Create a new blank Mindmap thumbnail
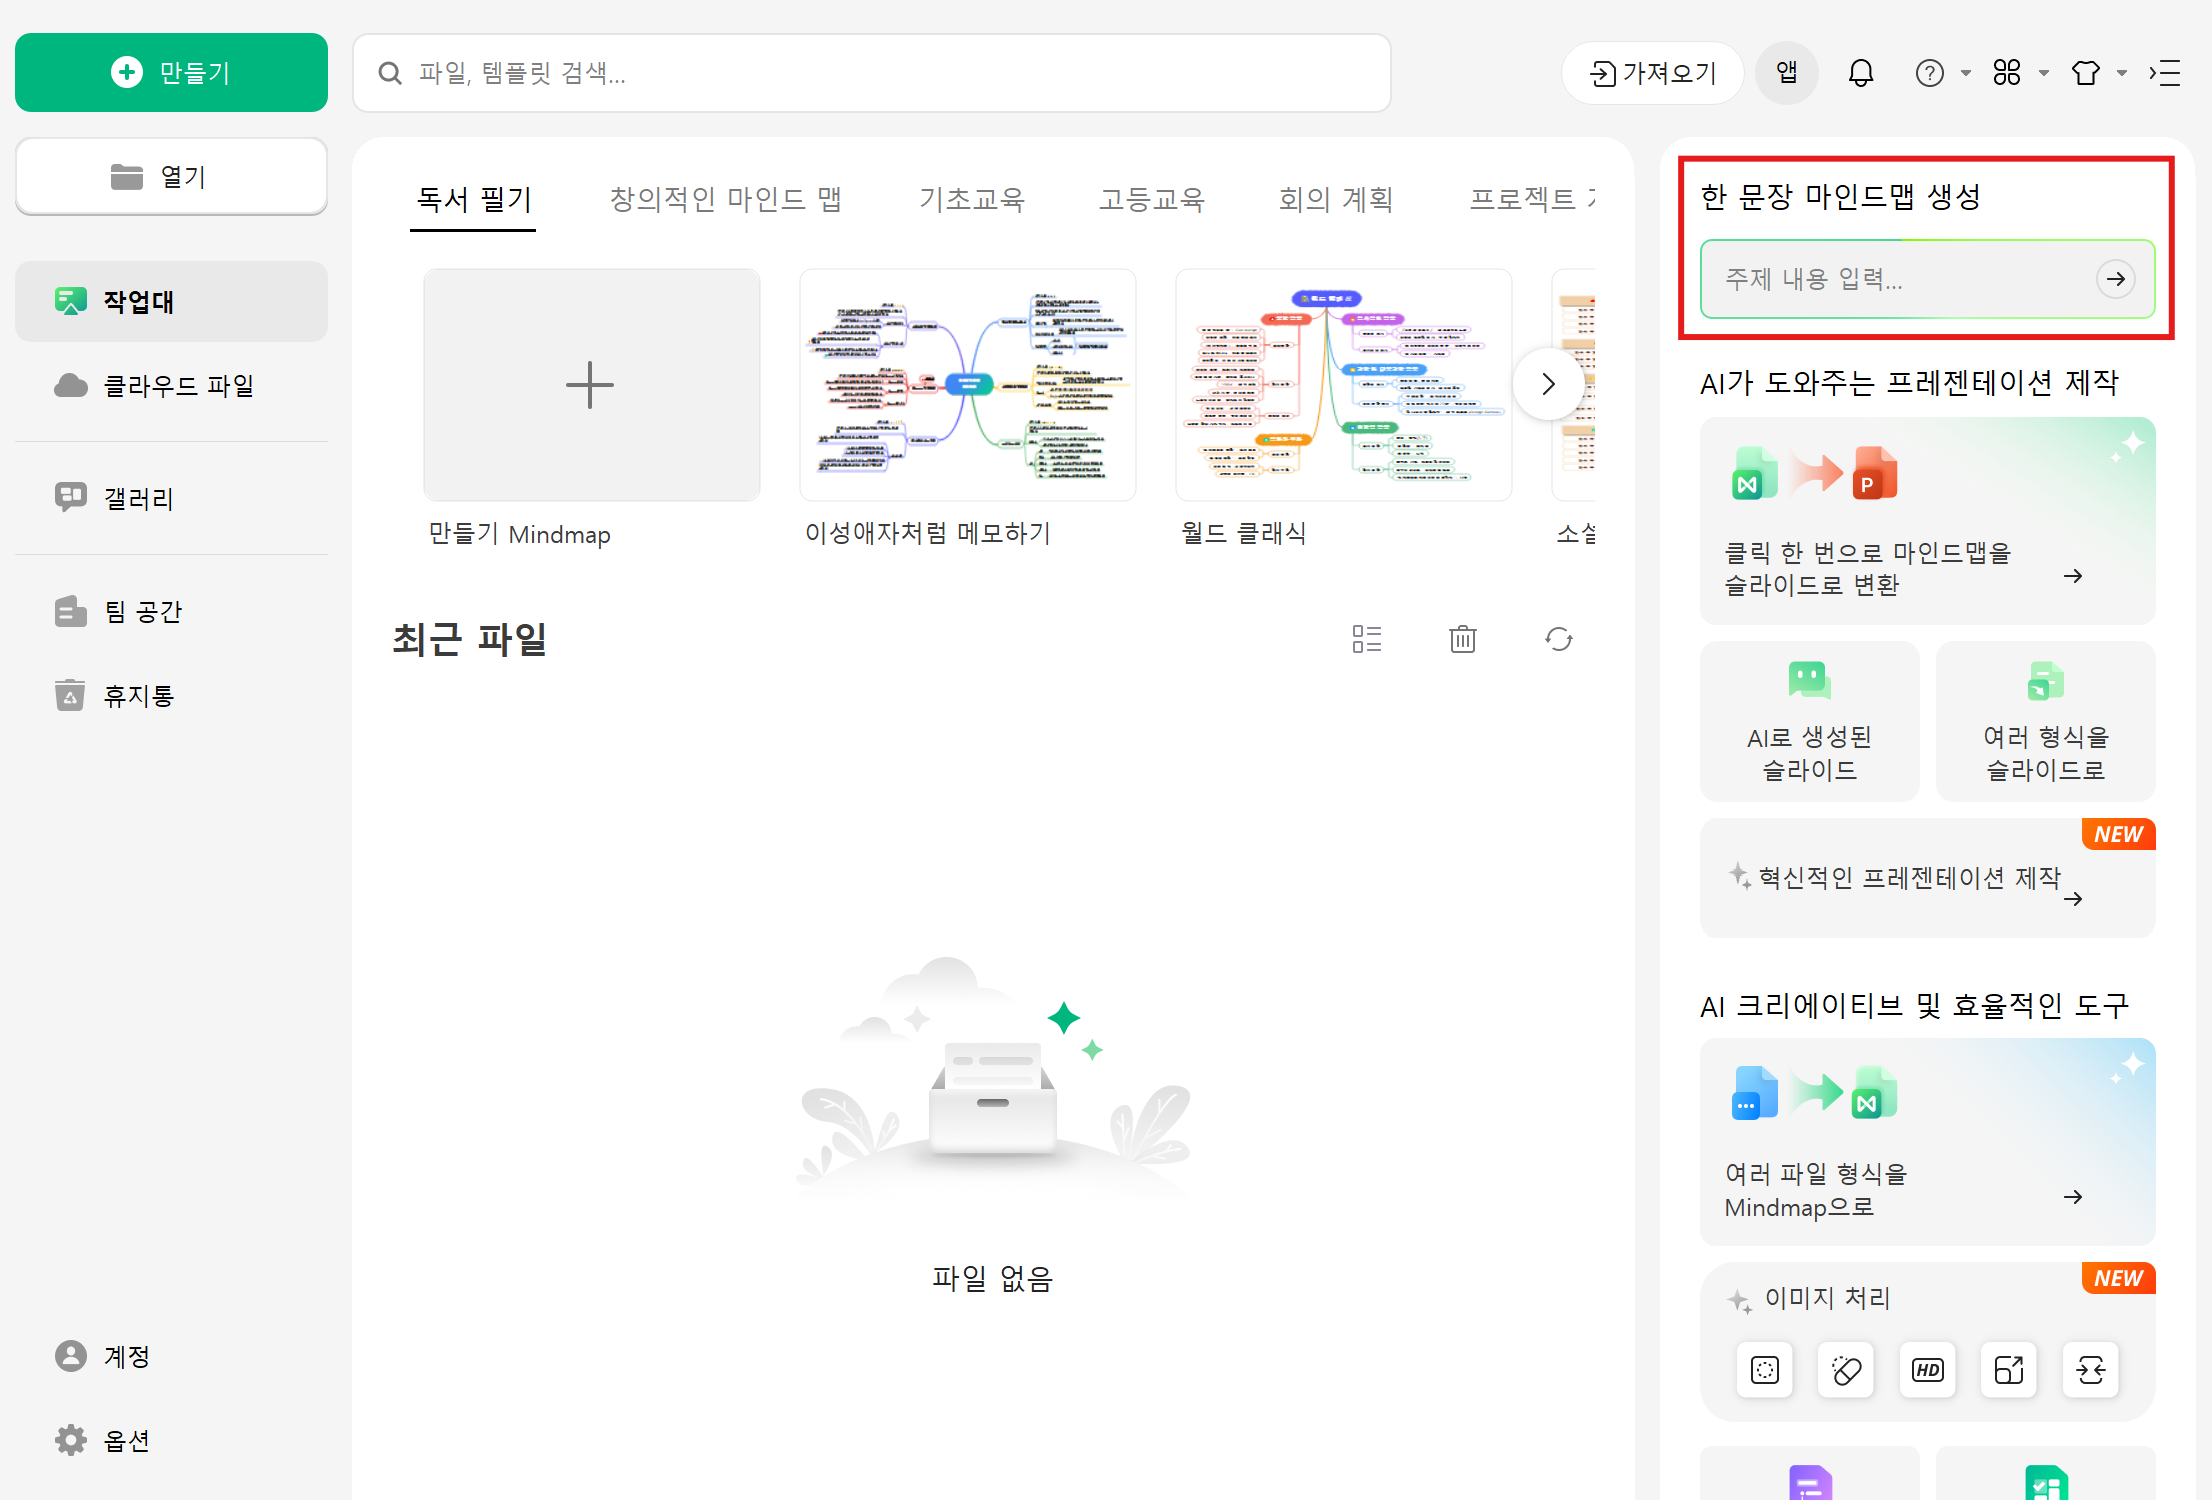Viewport: 2212px width, 1500px height. (591, 385)
